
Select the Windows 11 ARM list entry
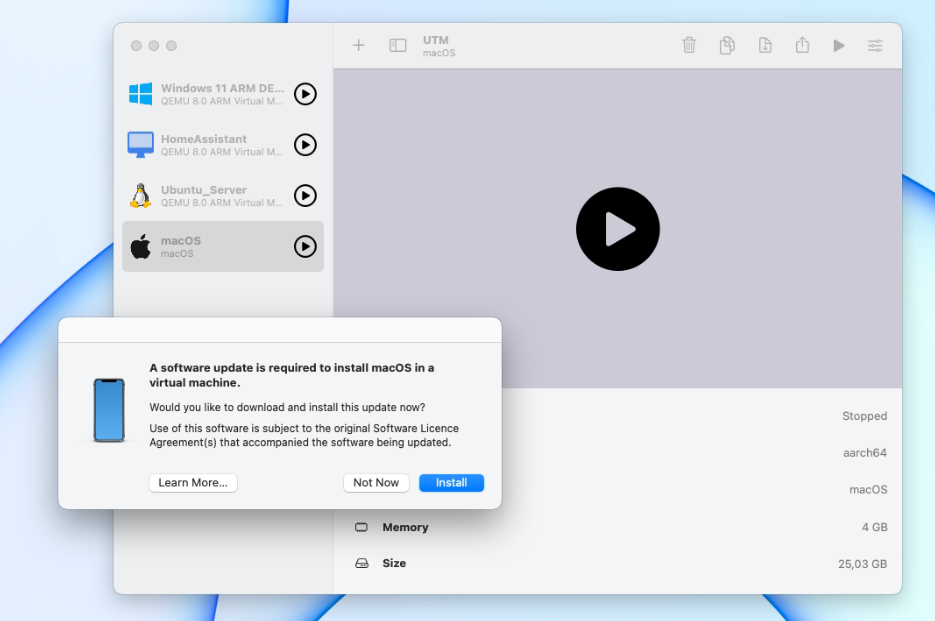[223, 94]
